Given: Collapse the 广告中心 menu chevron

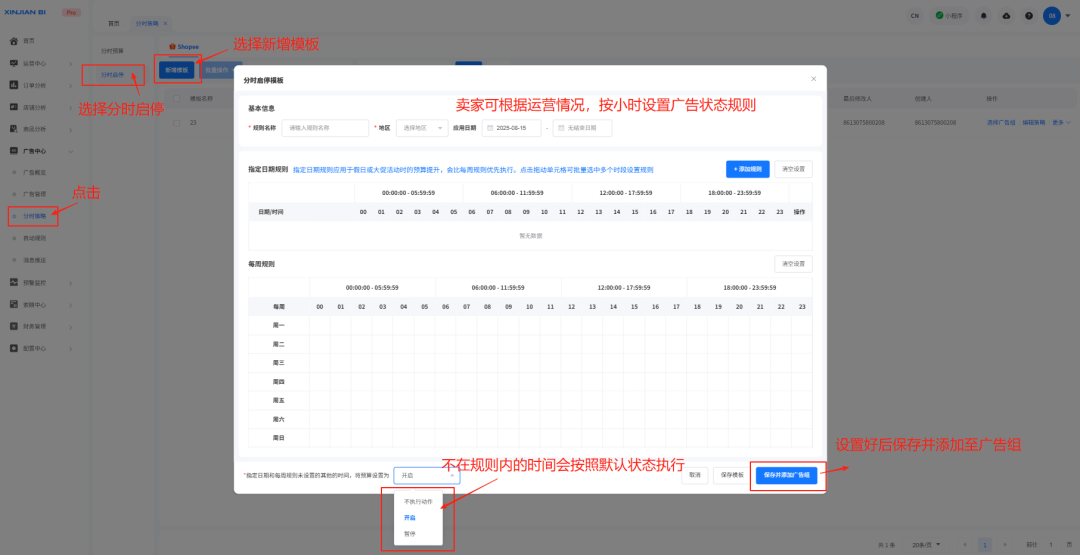Looking at the screenshot, I should tap(70, 151).
